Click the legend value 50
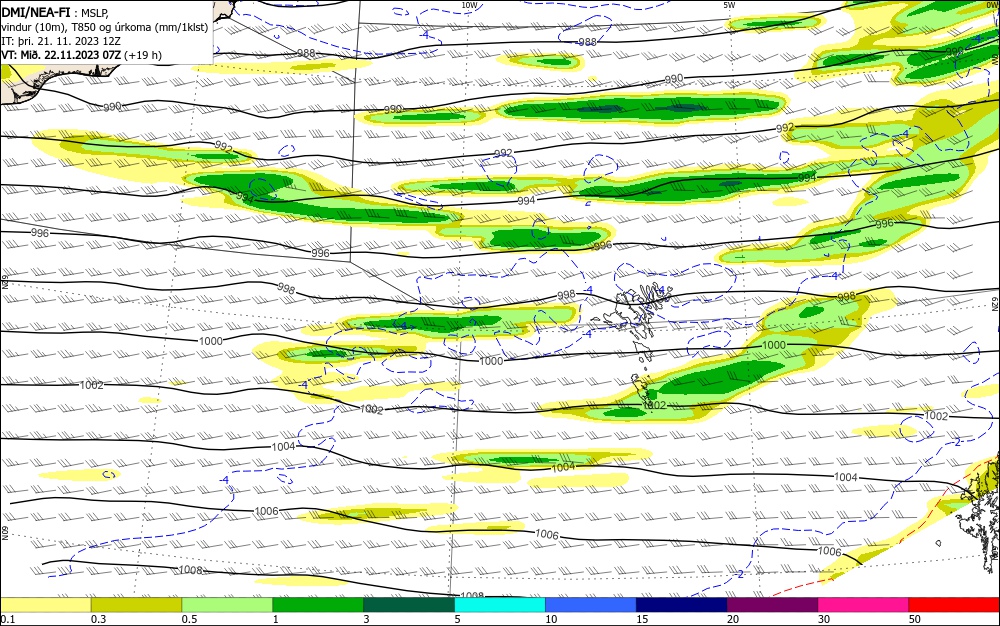The height and width of the screenshot is (626, 1000). click(x=915, y=619)
